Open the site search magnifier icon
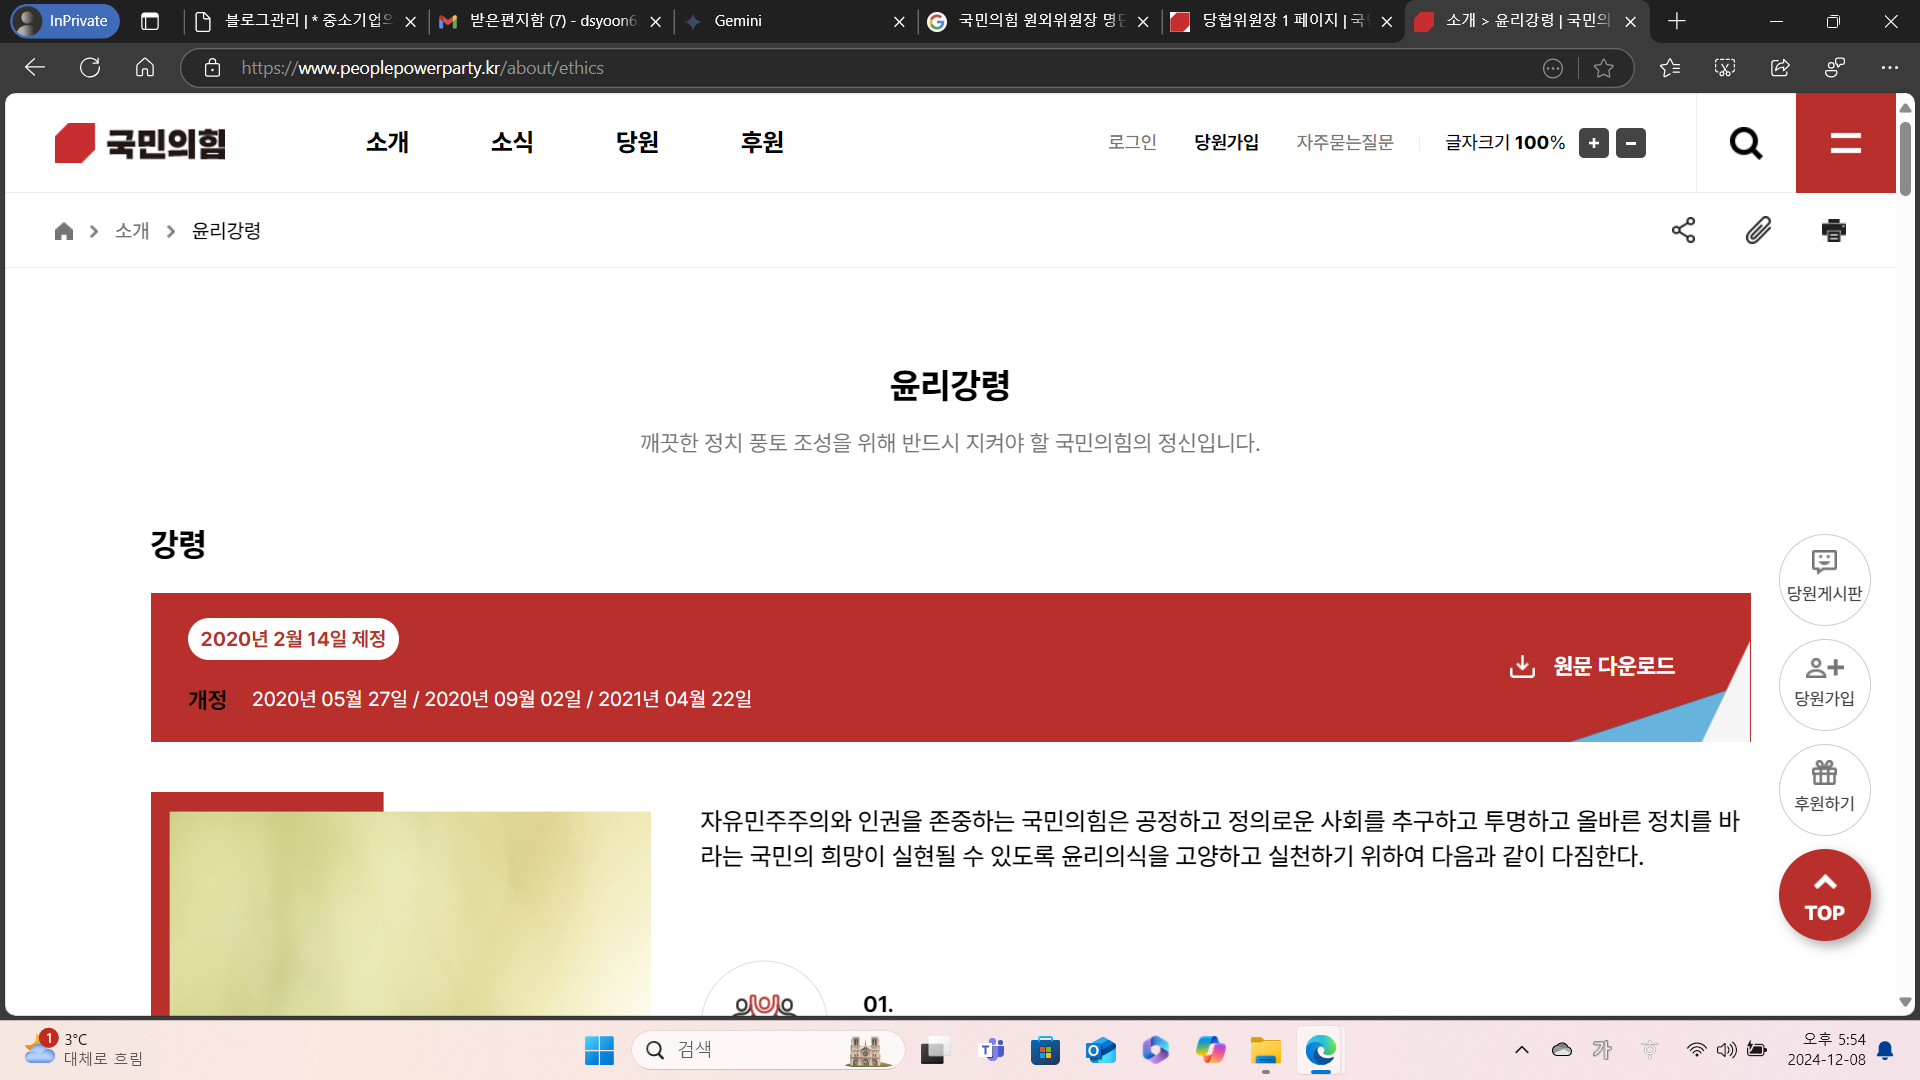The height and width of the screenshot is (1080, 1920). tap(1745, 143)
